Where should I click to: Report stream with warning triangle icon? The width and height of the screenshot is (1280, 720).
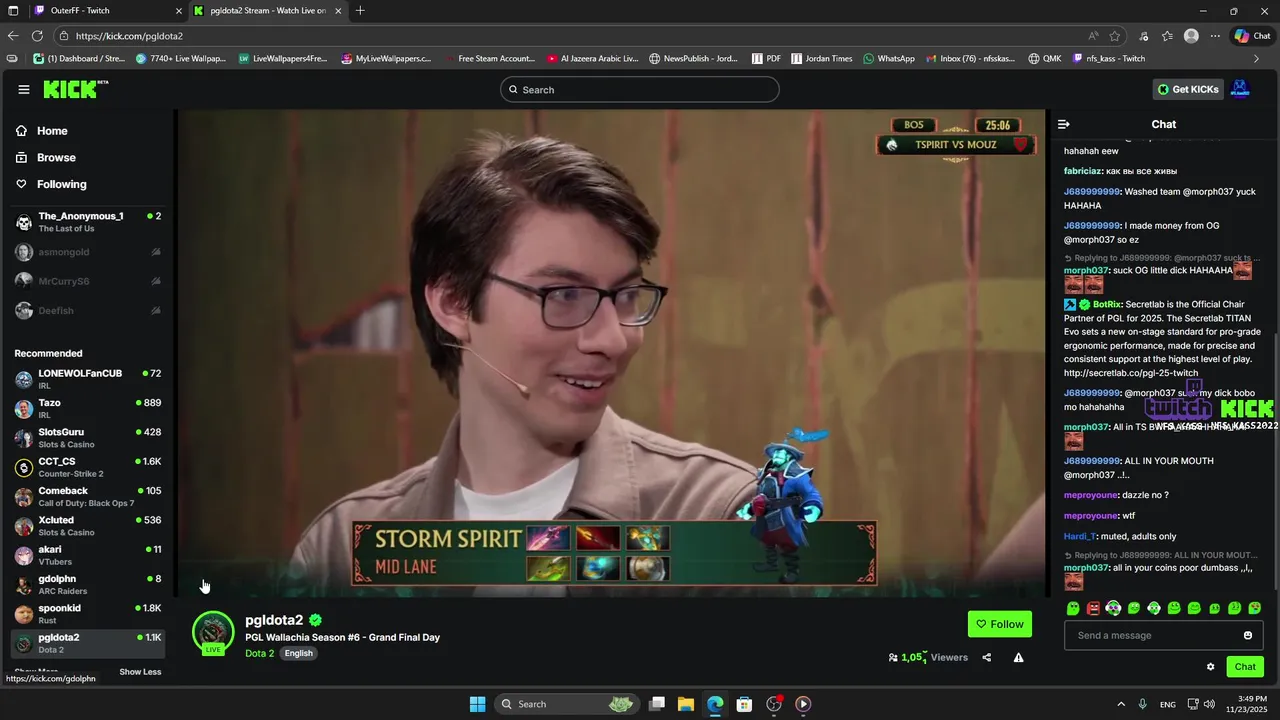1018,657
